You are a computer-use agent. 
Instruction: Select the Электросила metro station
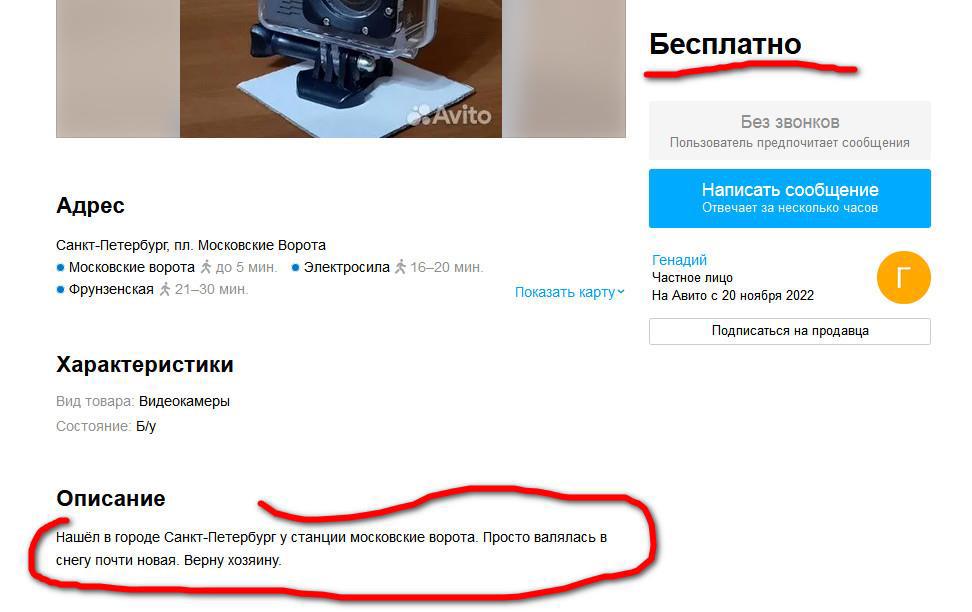click(347, 267)
